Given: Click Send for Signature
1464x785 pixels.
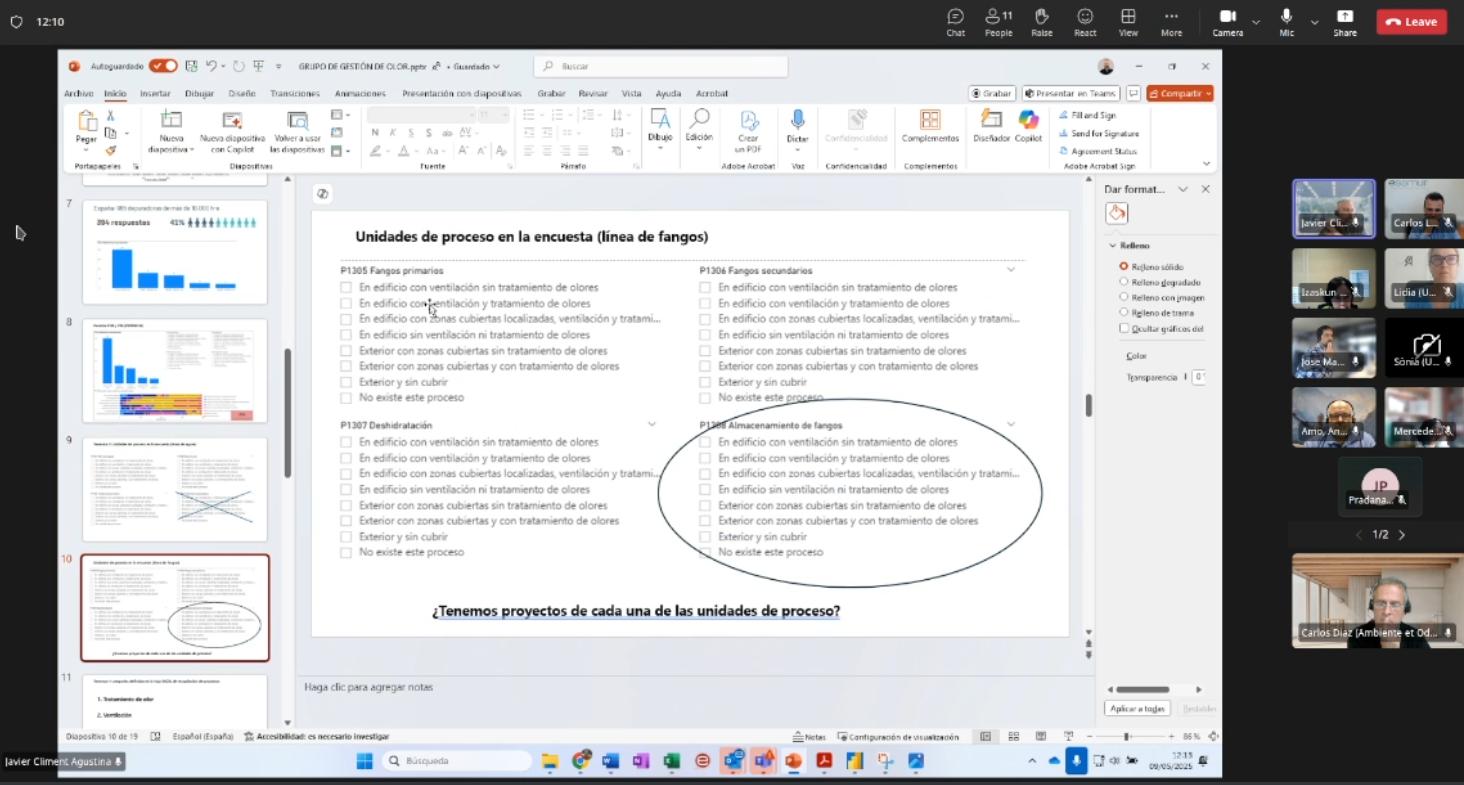Looking at the screenshot, I should click(x=1097, y=133).
